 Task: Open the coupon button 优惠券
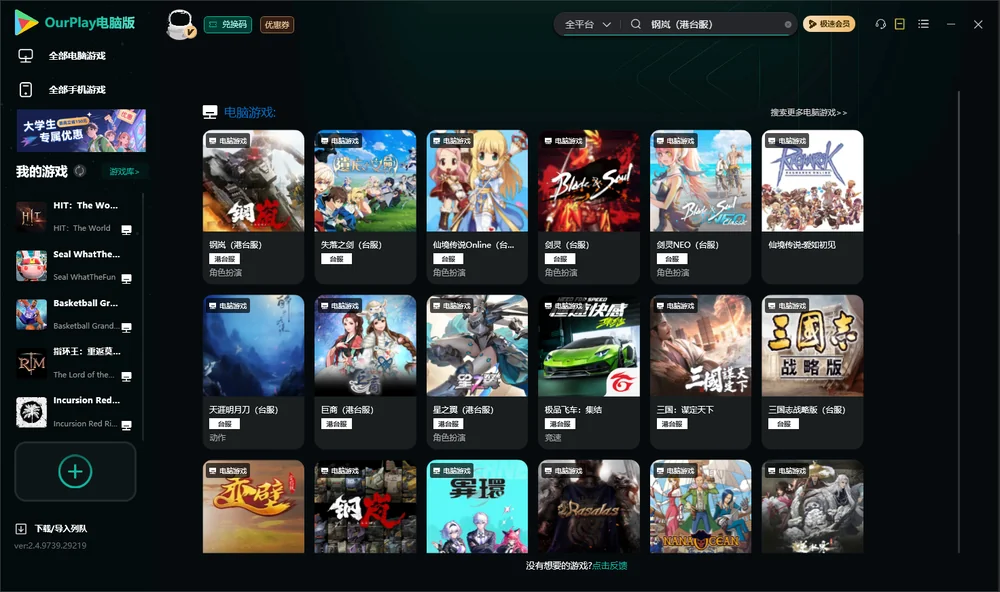[277, 25]
